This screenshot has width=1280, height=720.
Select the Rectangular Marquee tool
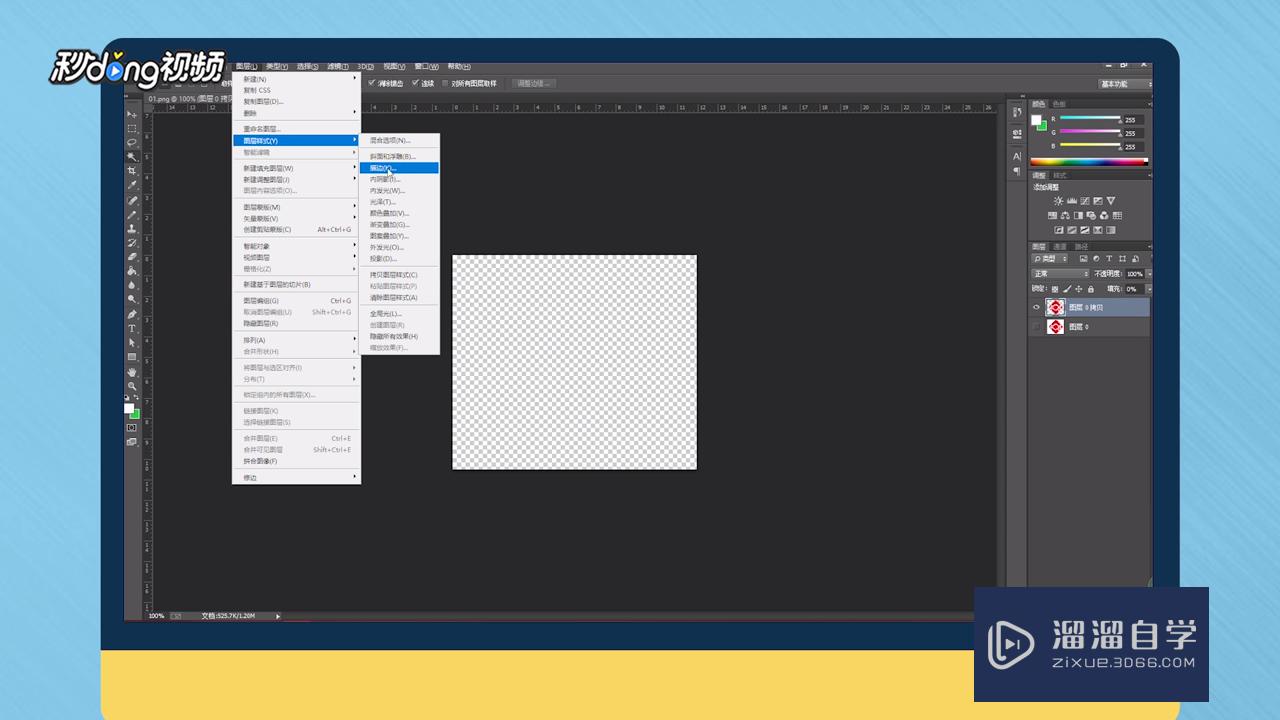point(131,129)
